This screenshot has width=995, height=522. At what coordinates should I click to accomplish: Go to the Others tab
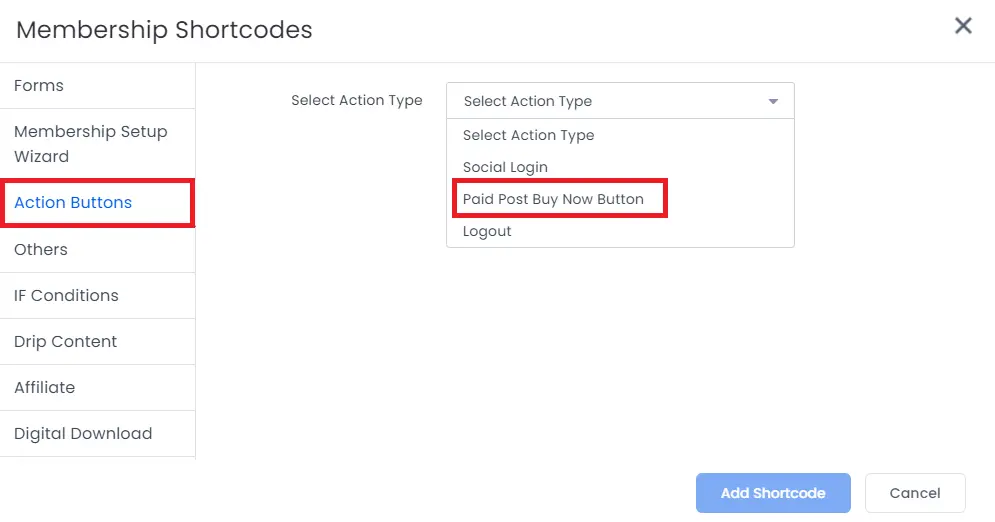click(x=98, y=249)
